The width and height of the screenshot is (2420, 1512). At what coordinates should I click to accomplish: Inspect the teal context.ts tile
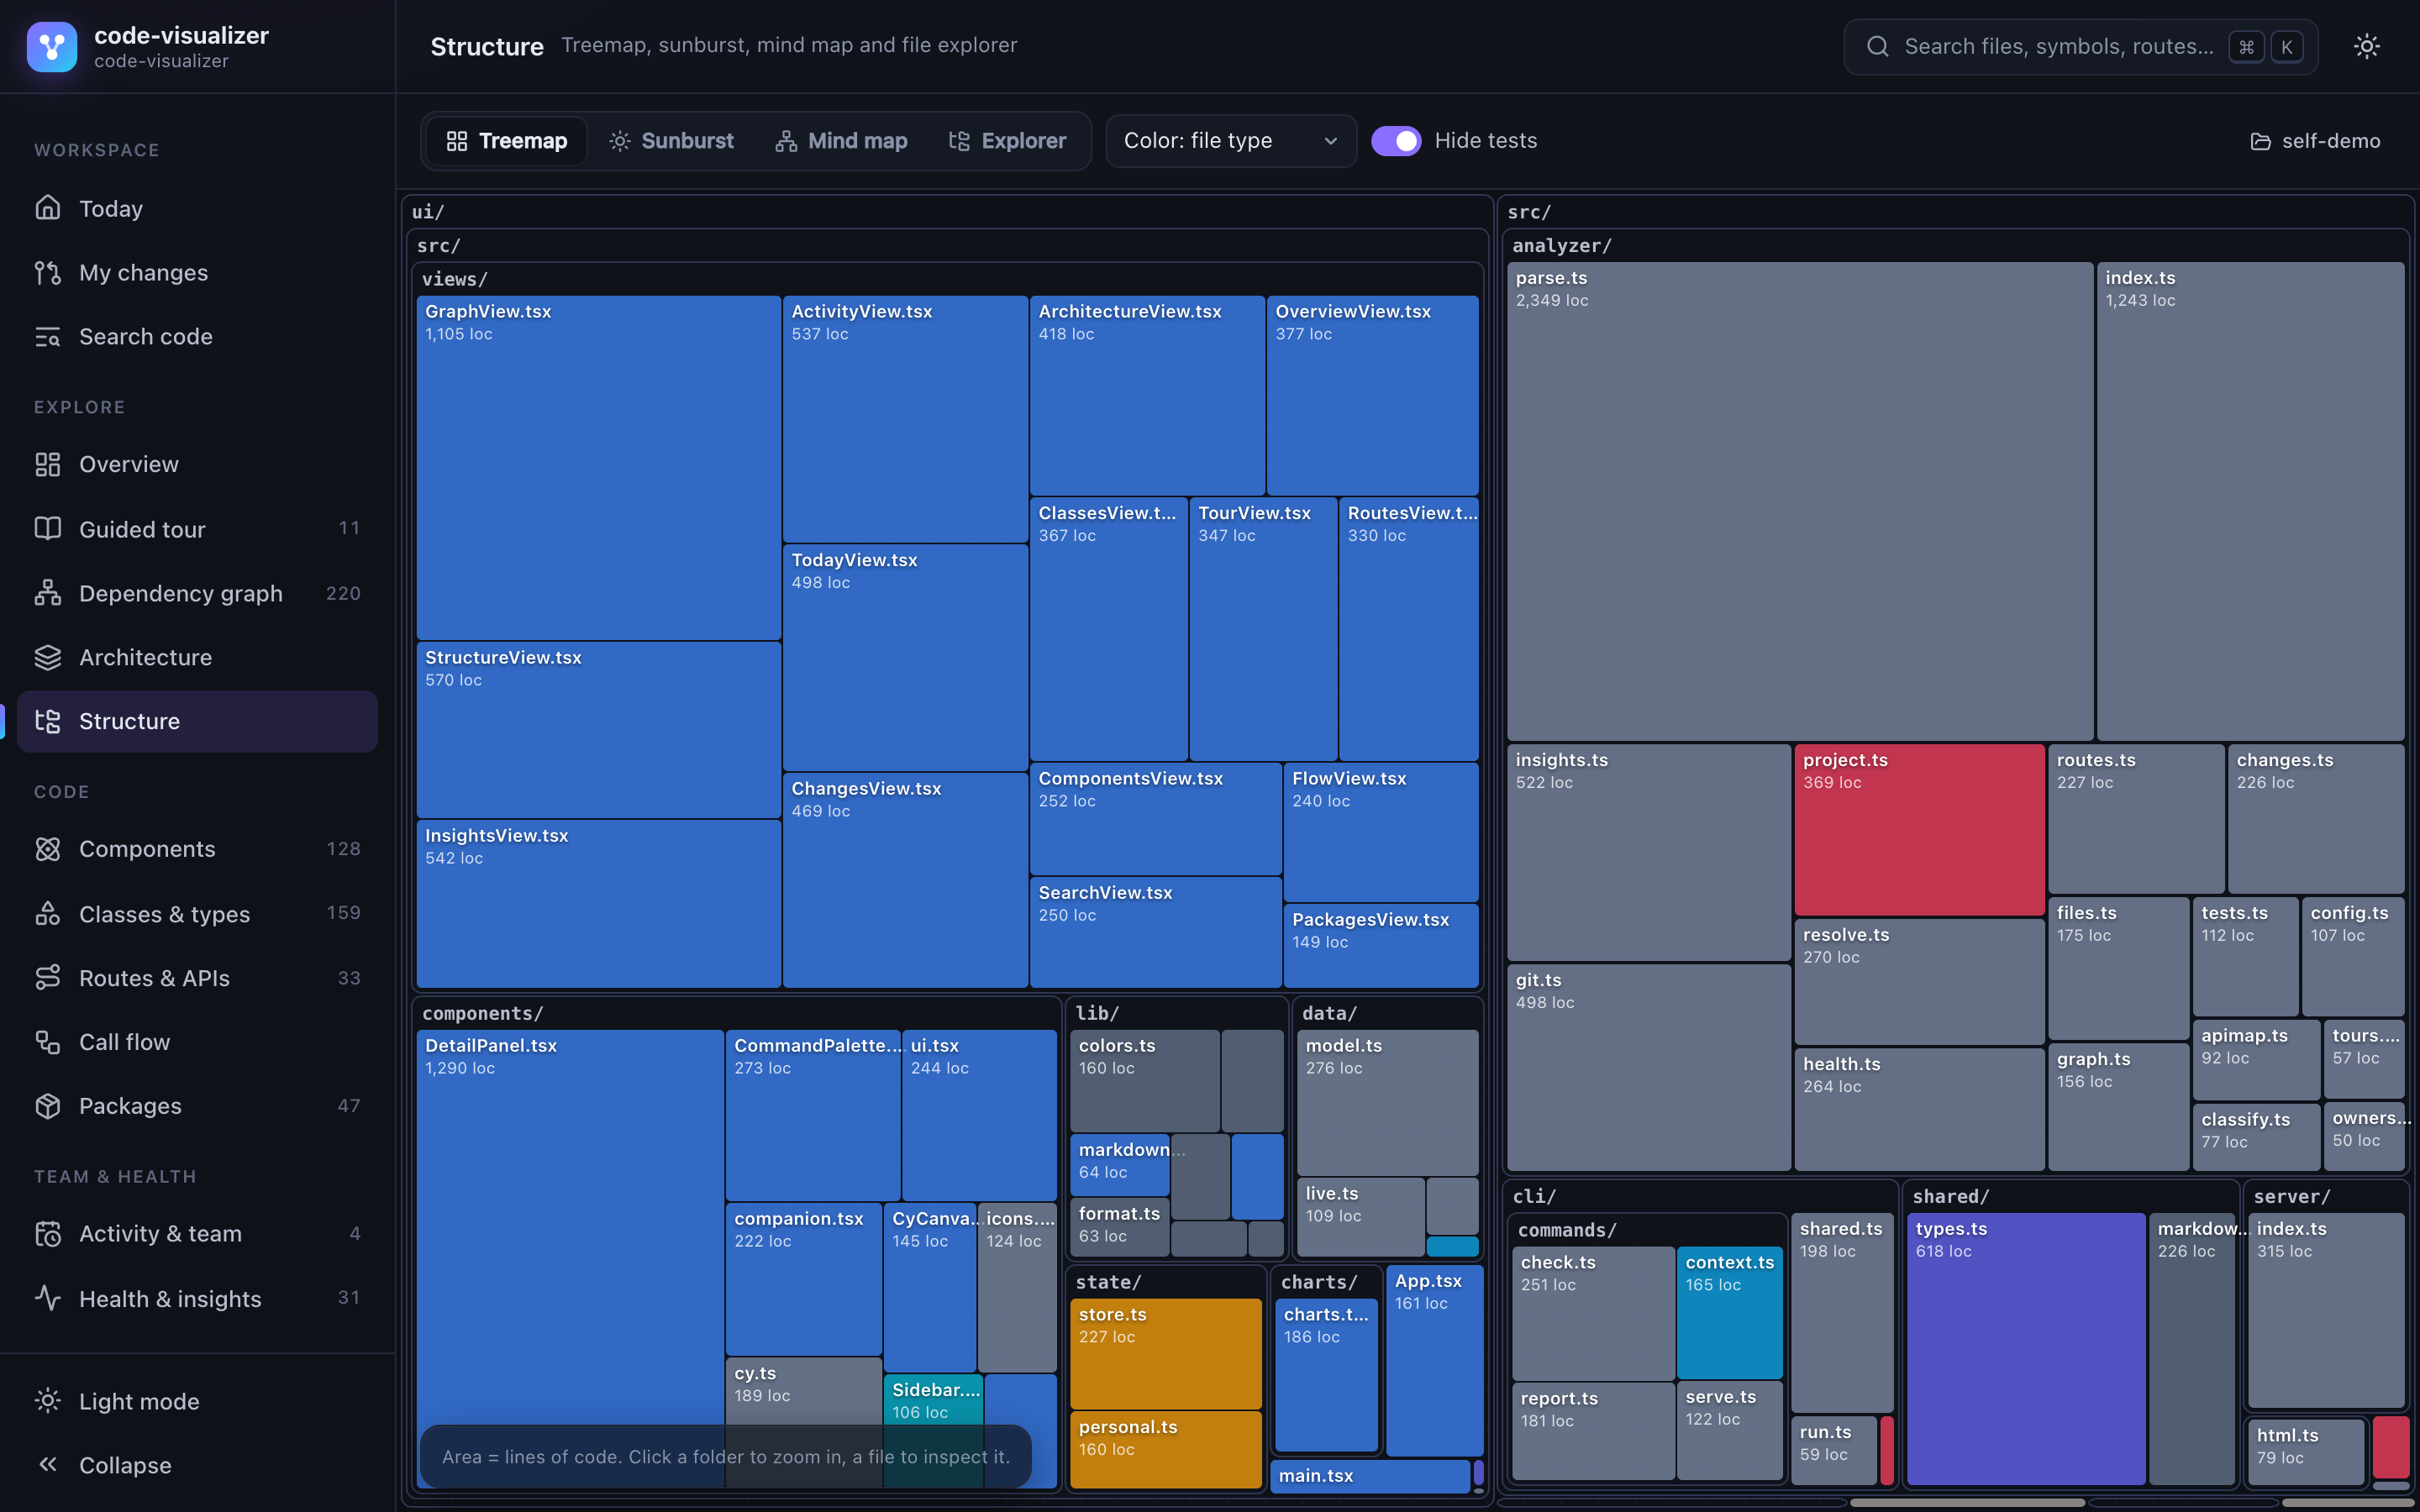[1729, 1313]
